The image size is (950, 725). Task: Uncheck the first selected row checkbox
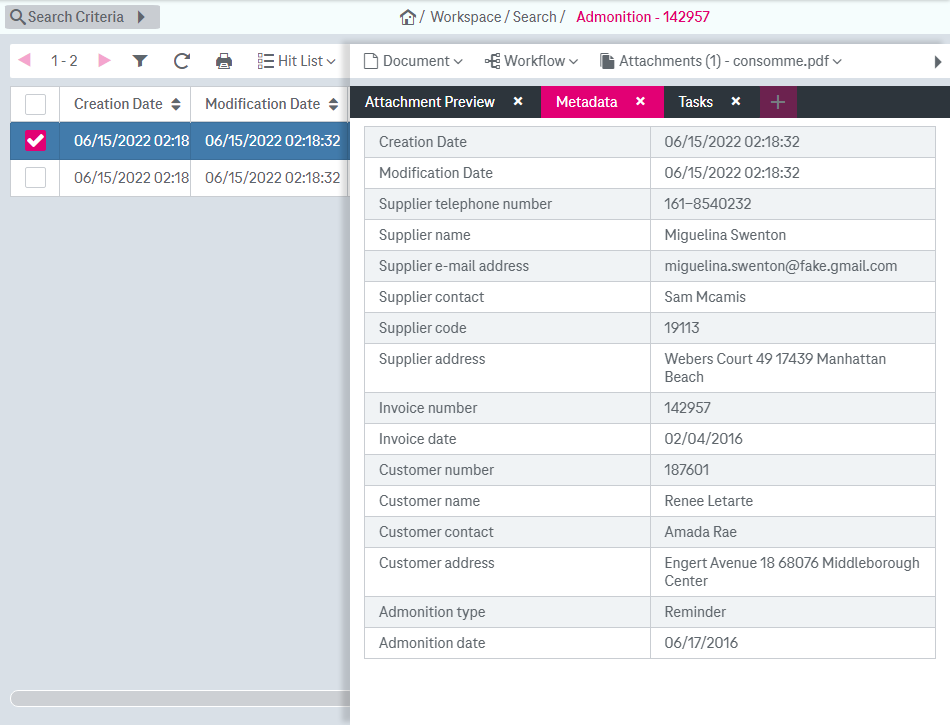(35, 141)
